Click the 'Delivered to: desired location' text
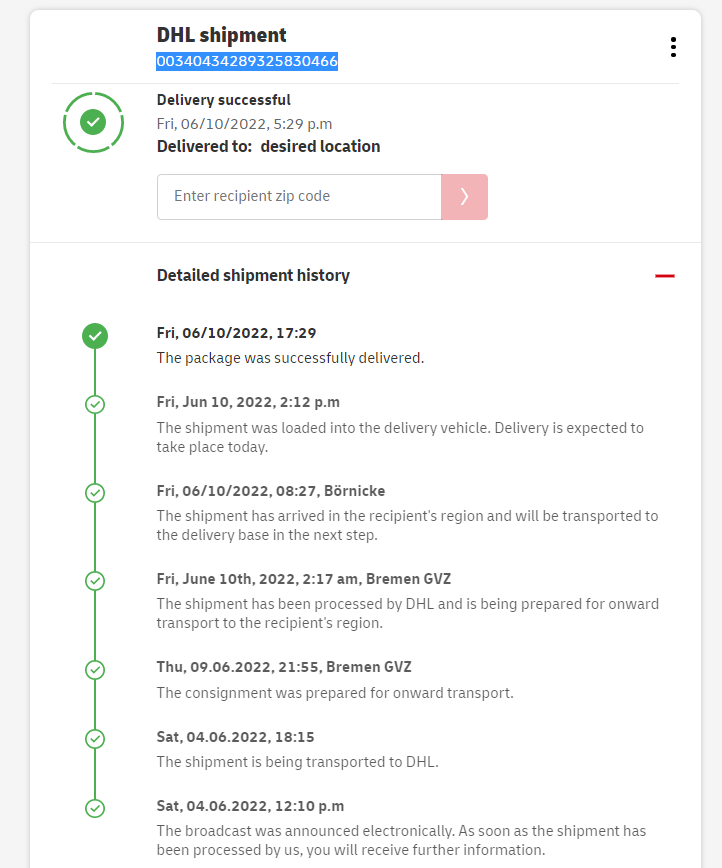The image size is (722, 868). pyautogui.click(x=268, y=146)
